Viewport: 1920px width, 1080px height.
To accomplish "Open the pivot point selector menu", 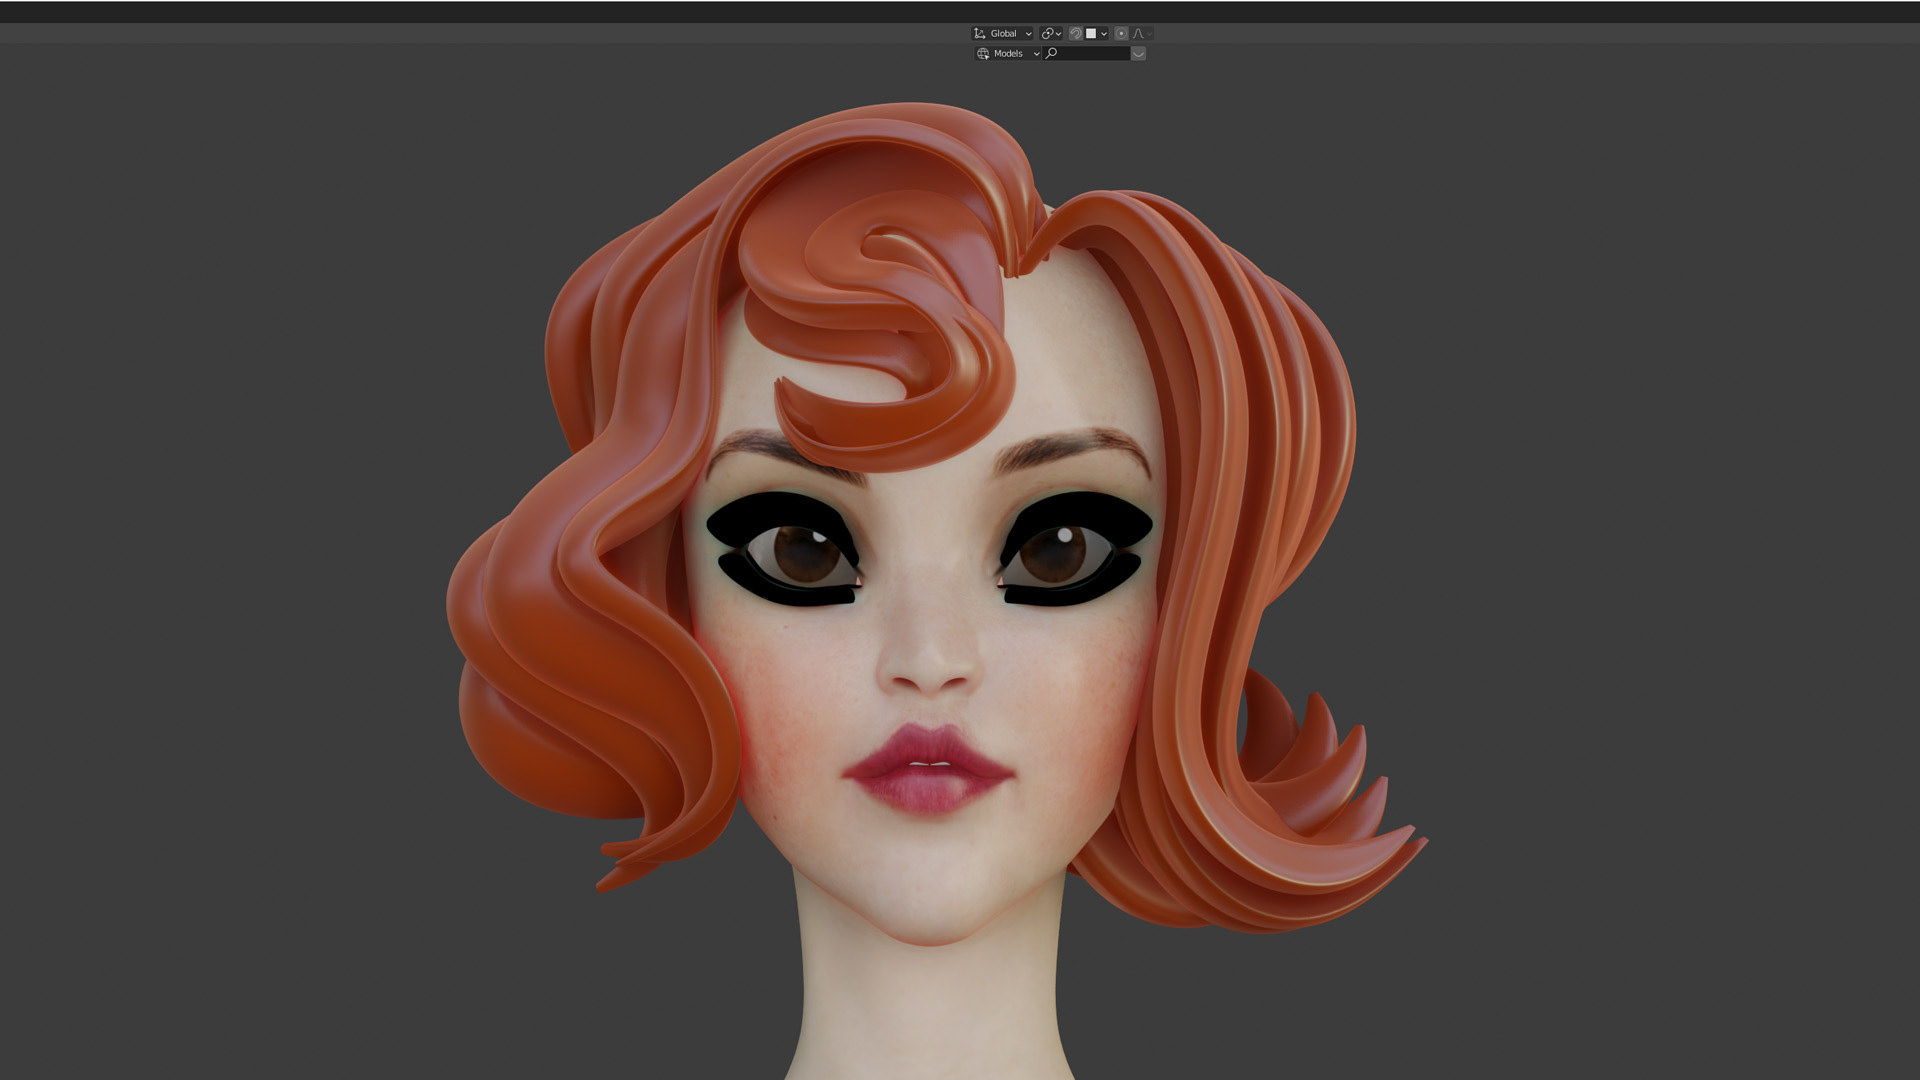I will click(1050, 33).
